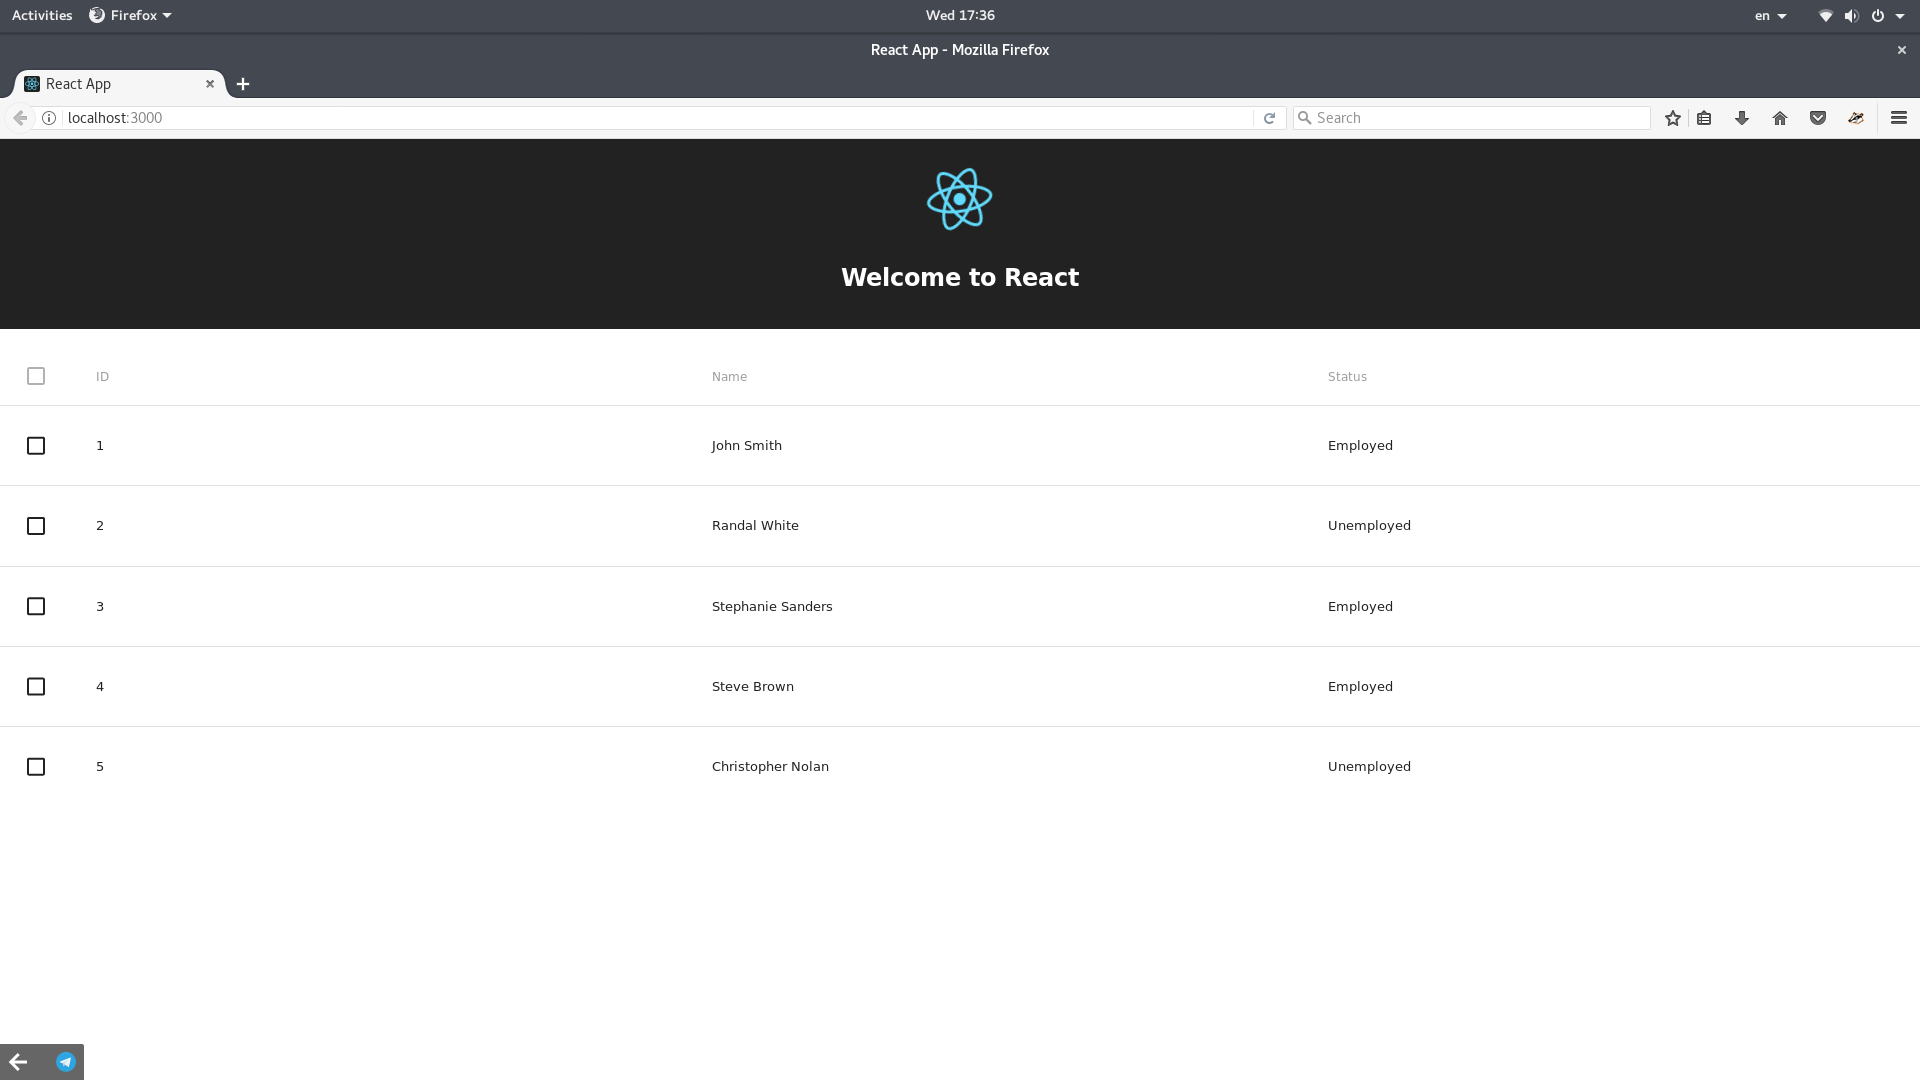
Task: Check the row for John Smith
Action: (x=36, y=446)
